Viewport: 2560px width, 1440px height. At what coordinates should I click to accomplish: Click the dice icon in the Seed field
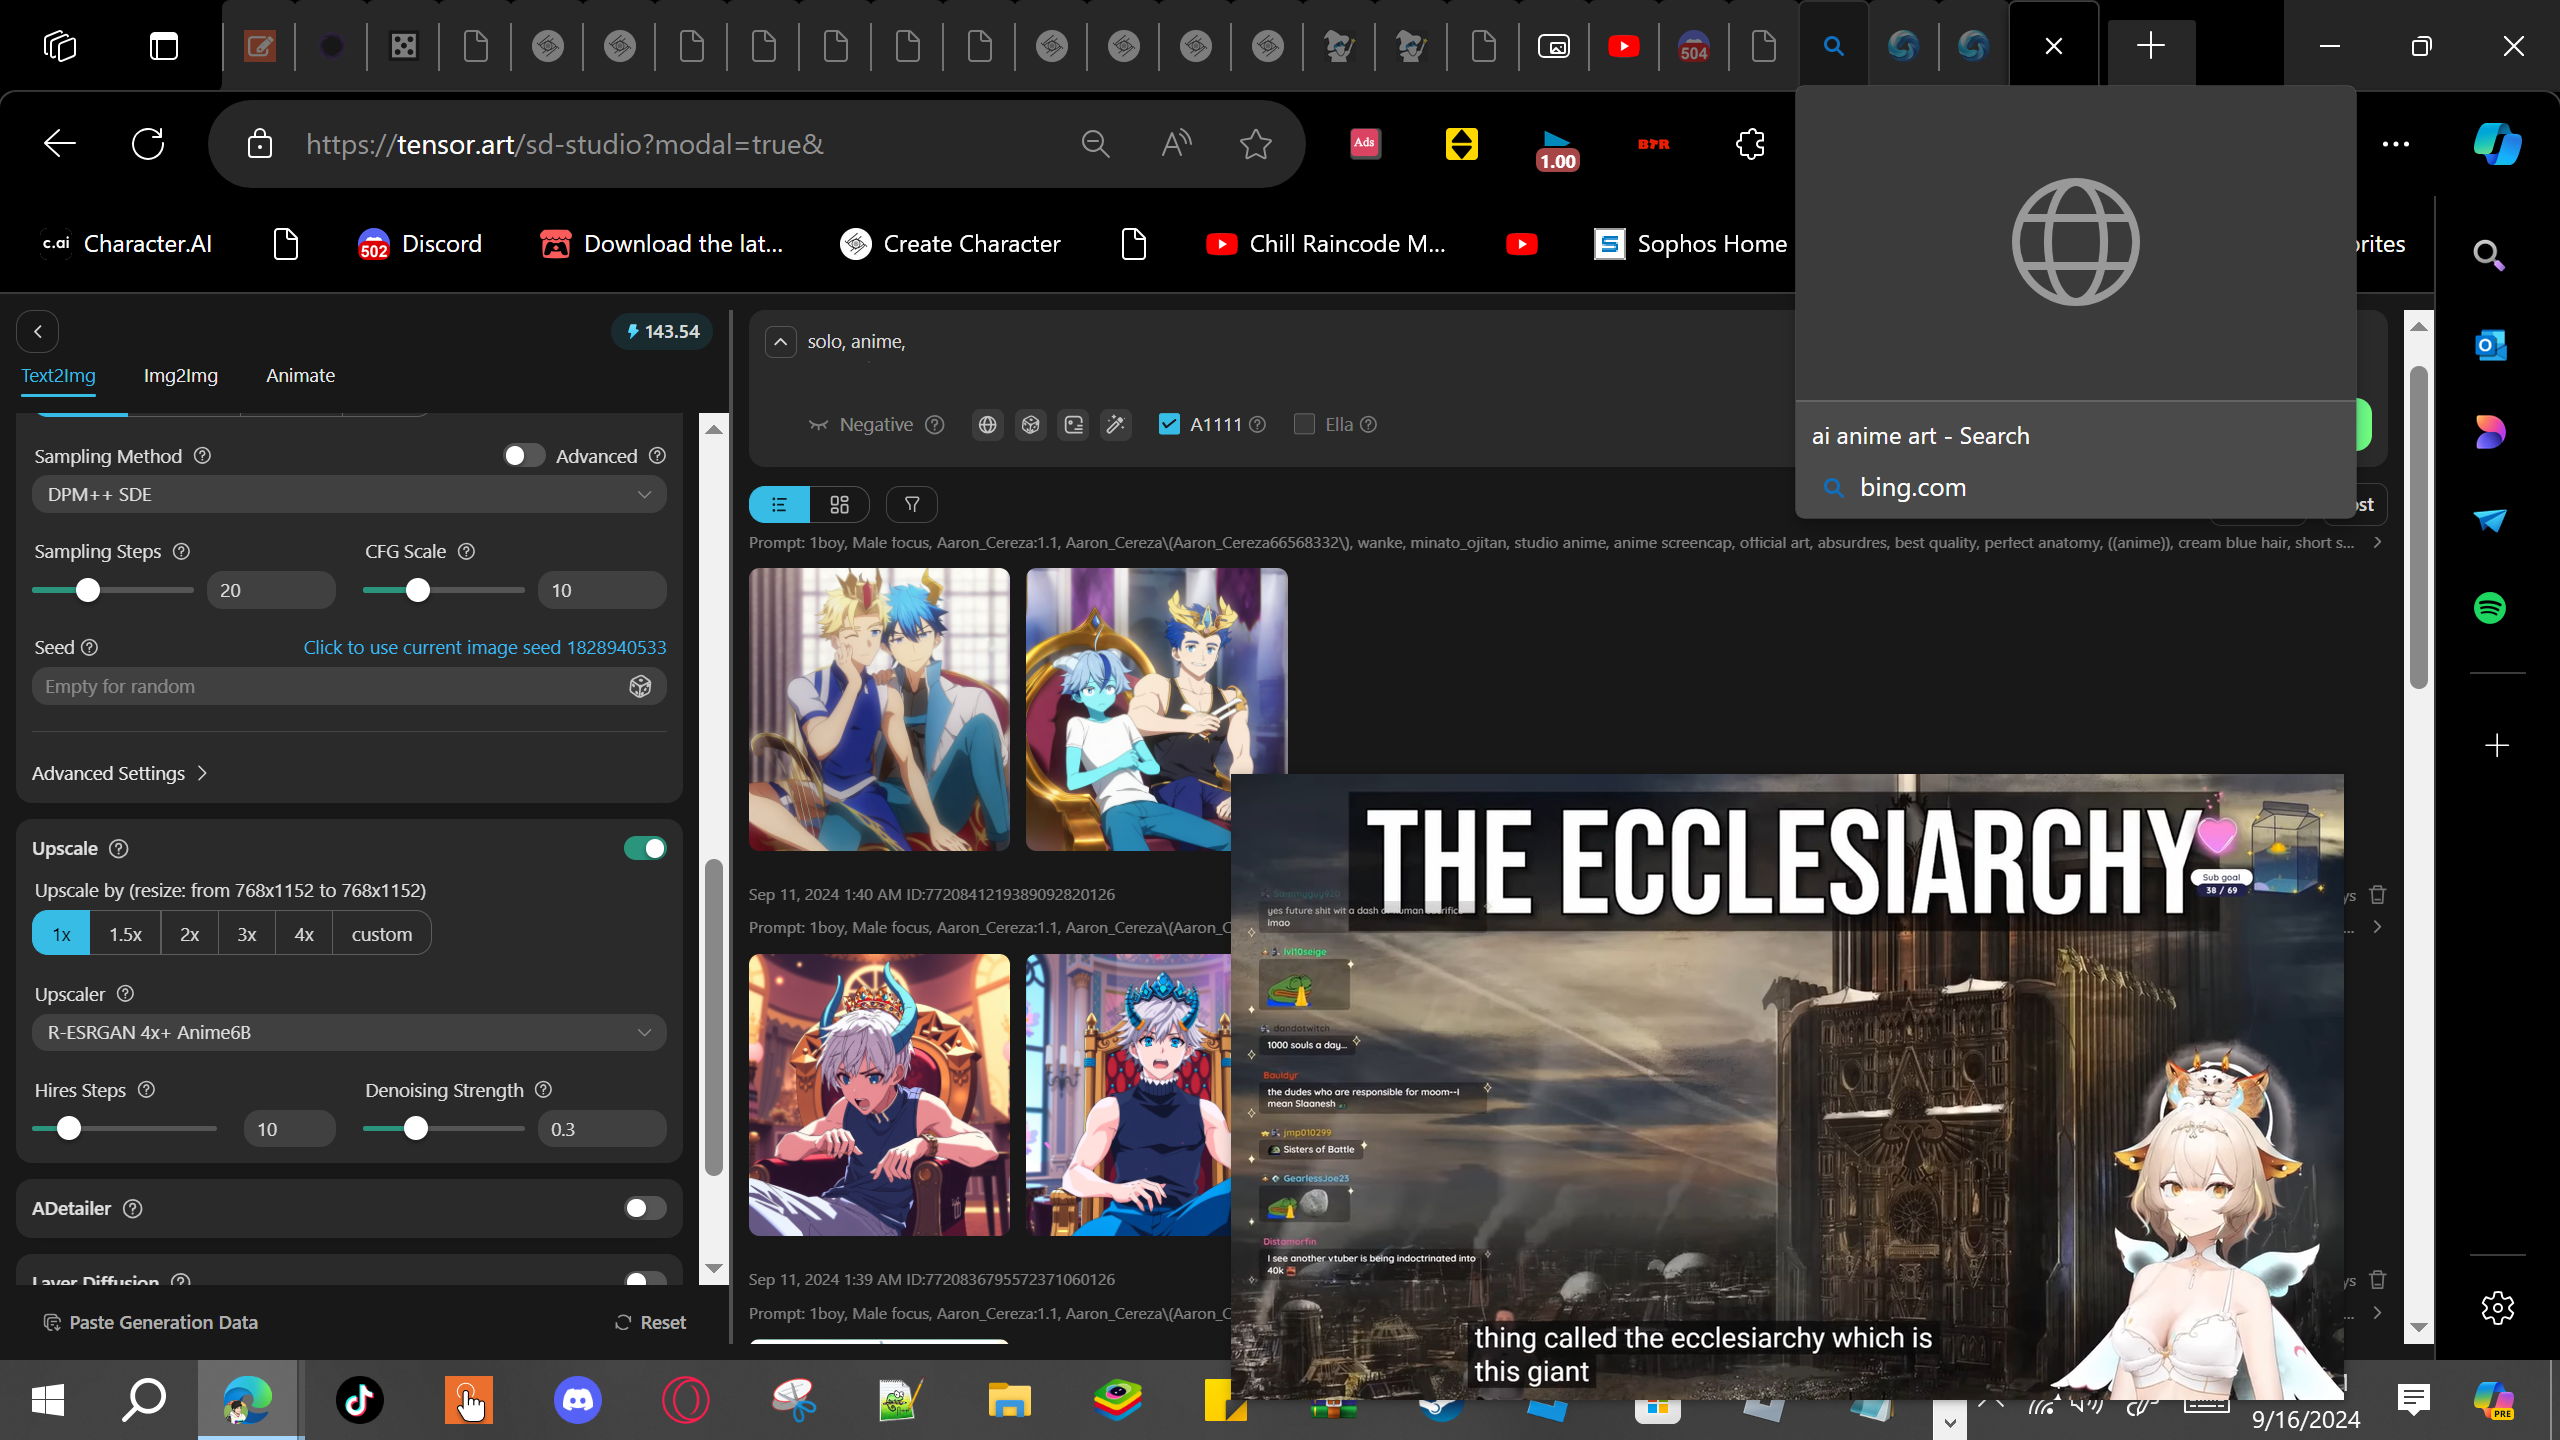point(640,686)
